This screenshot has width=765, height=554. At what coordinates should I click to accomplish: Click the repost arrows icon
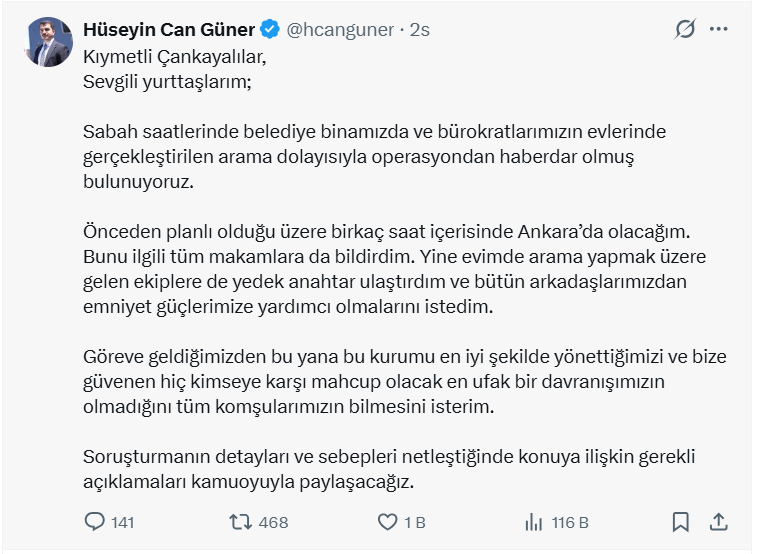(x=241, y=522)
